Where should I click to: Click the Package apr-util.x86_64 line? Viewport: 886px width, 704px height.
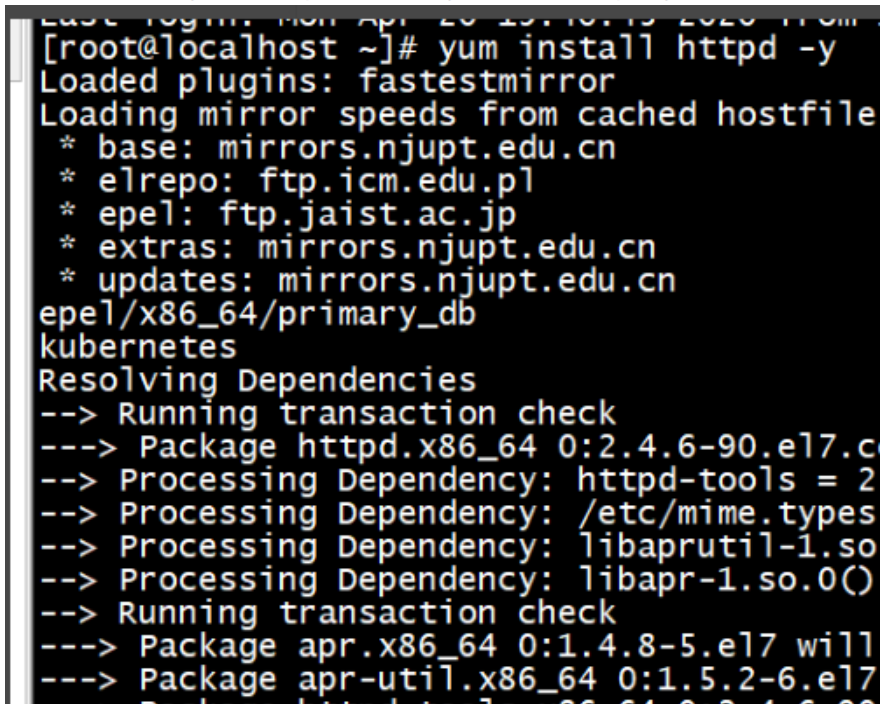[457, 680]
